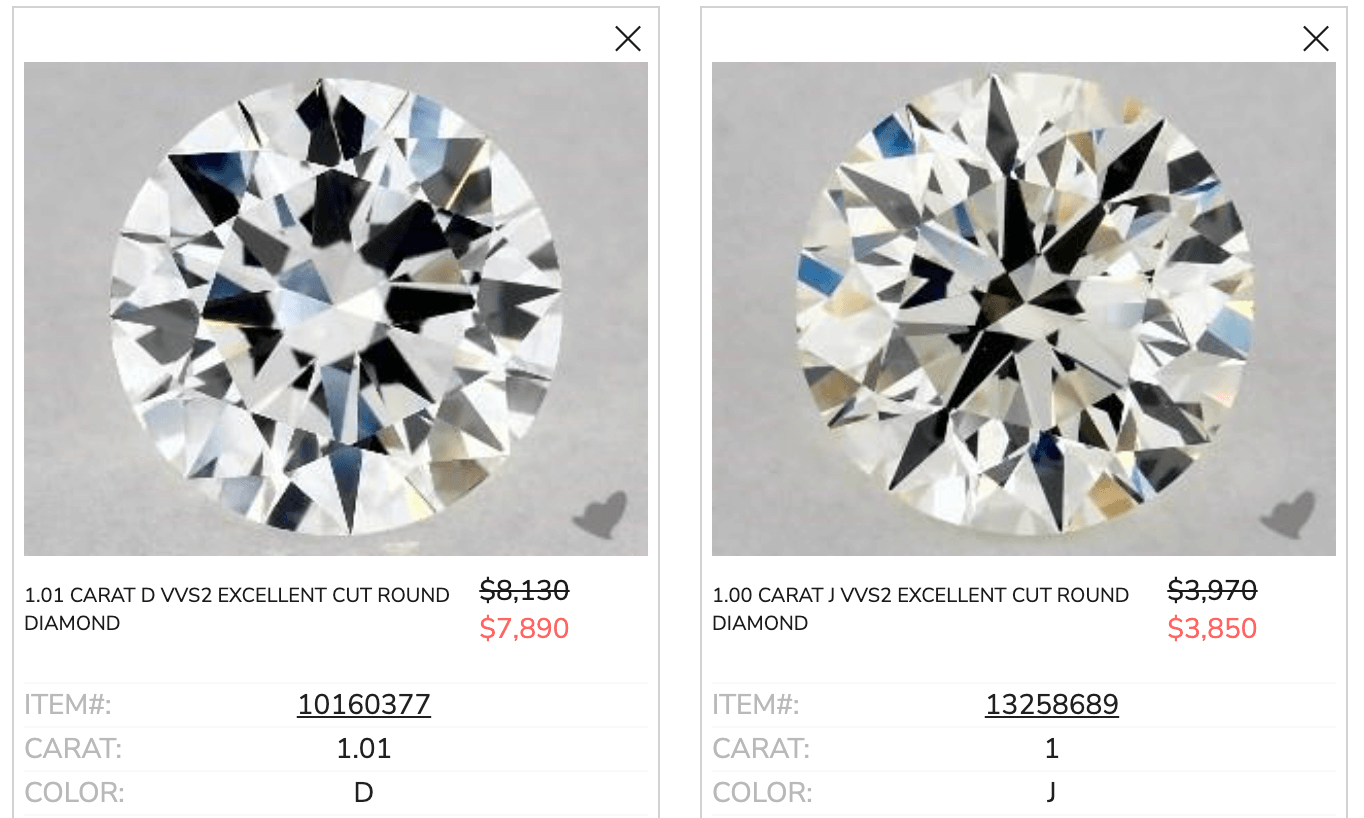The width and height of the screenshot is (1364, 818).
Task: View the 1.00 carat J diamond image
Action: point(1024,309)
